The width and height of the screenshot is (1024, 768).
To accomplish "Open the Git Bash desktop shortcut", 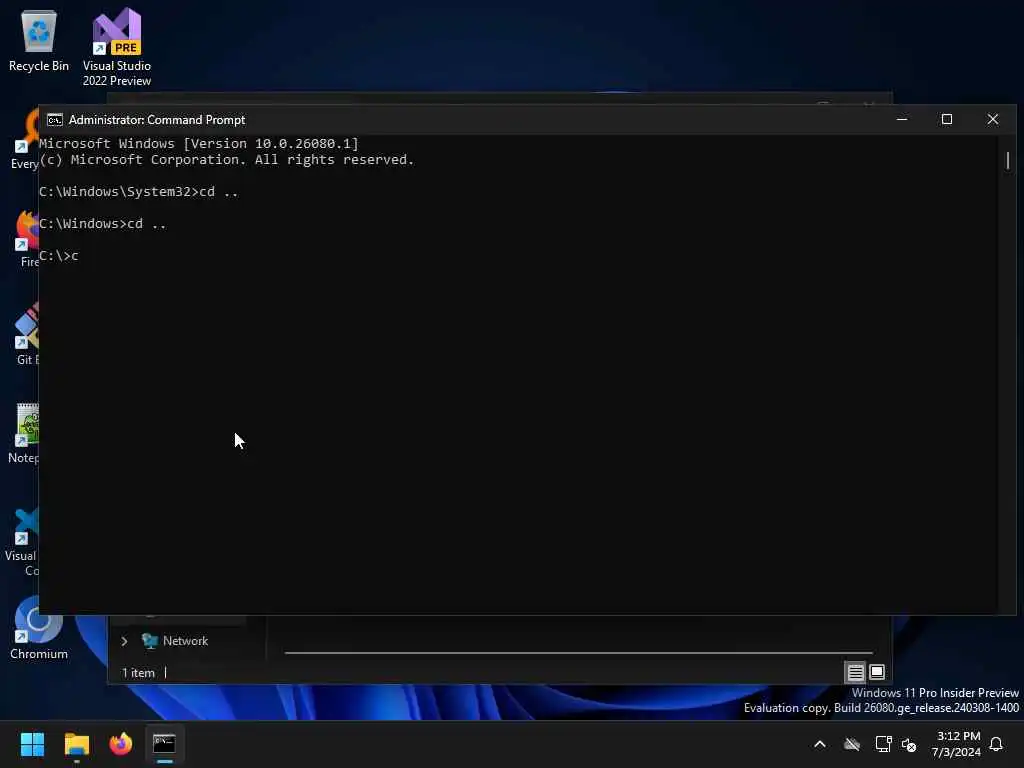I will [x=26, y=333].
